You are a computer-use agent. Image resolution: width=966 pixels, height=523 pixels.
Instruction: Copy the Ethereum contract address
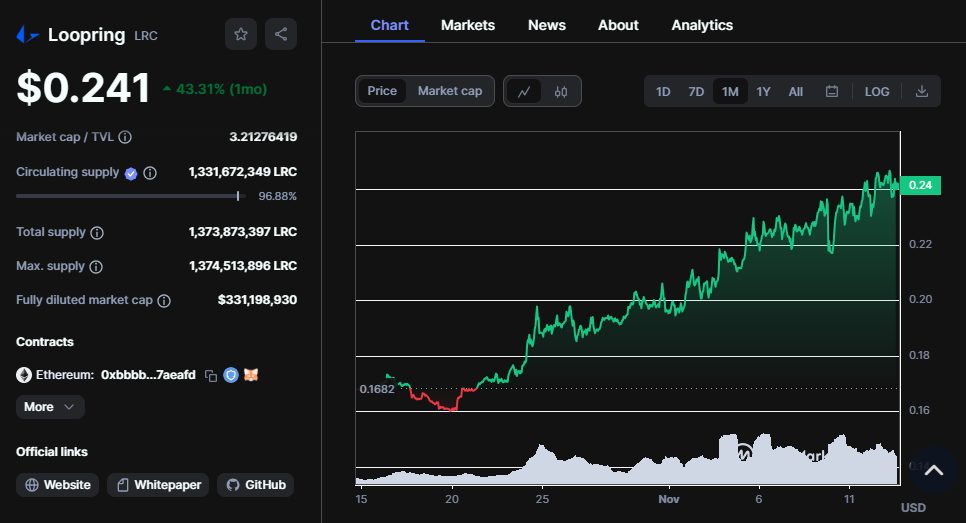211,375
